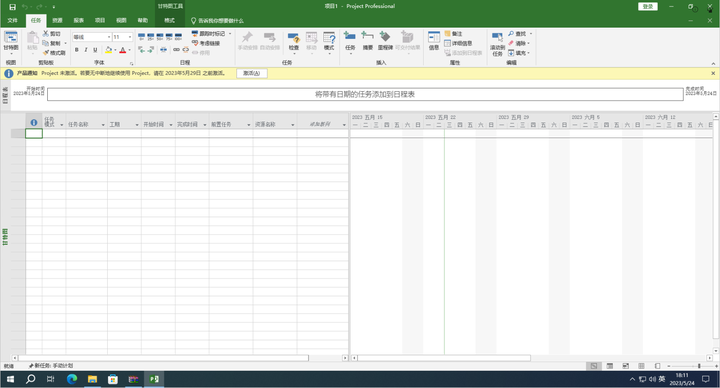Save the project via Quick Access toolbar
The width and height of the screenshot is (720, 388).
tap(12, 7)
